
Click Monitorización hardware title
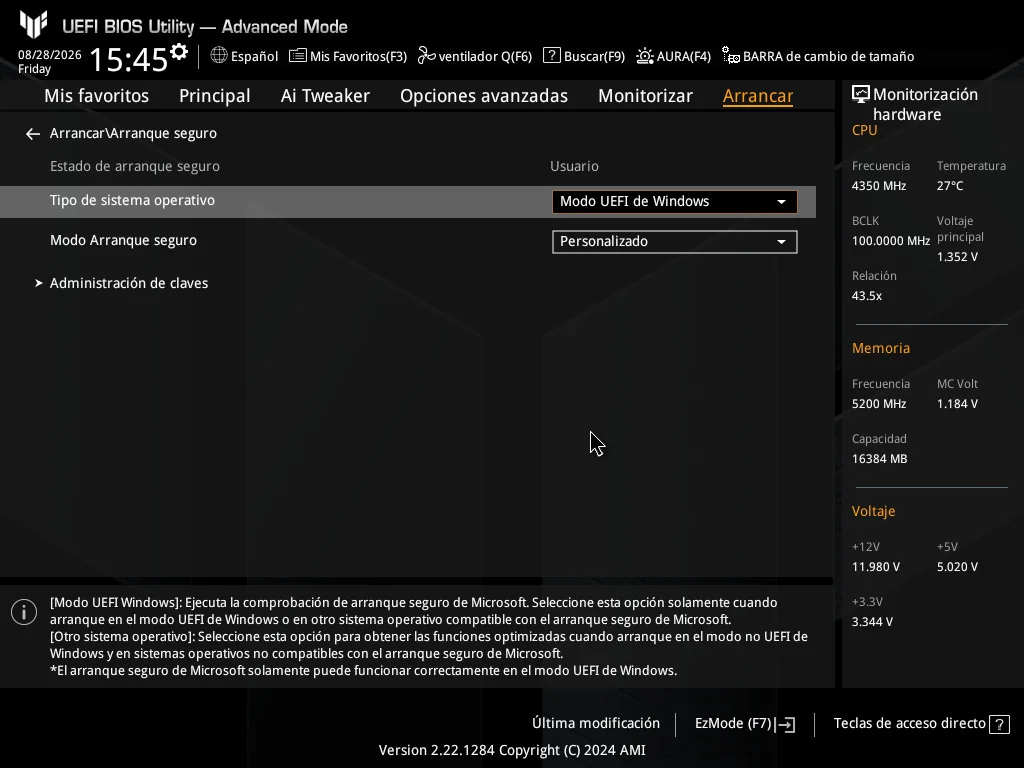click(x=925, y=104)
